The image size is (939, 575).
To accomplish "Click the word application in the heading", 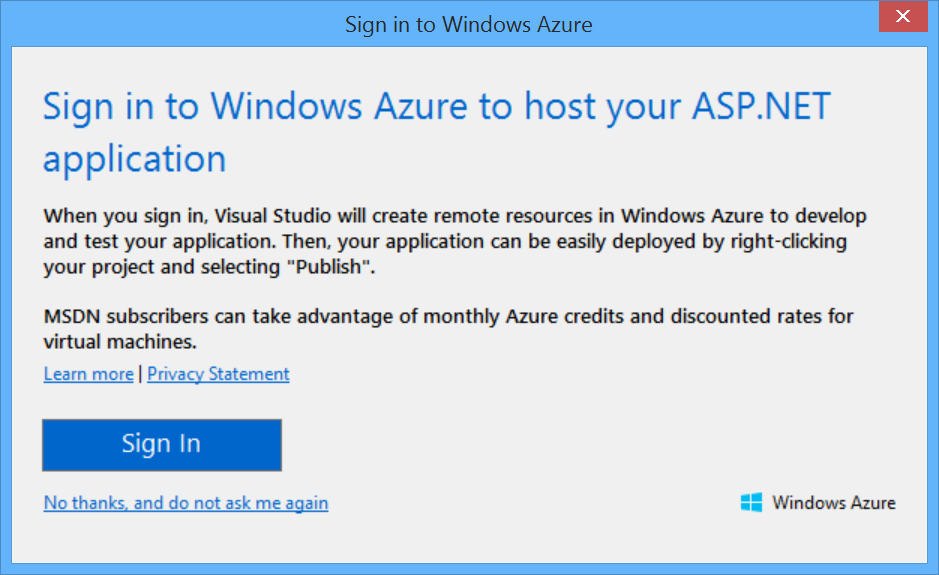I will (x=135, y=159).
